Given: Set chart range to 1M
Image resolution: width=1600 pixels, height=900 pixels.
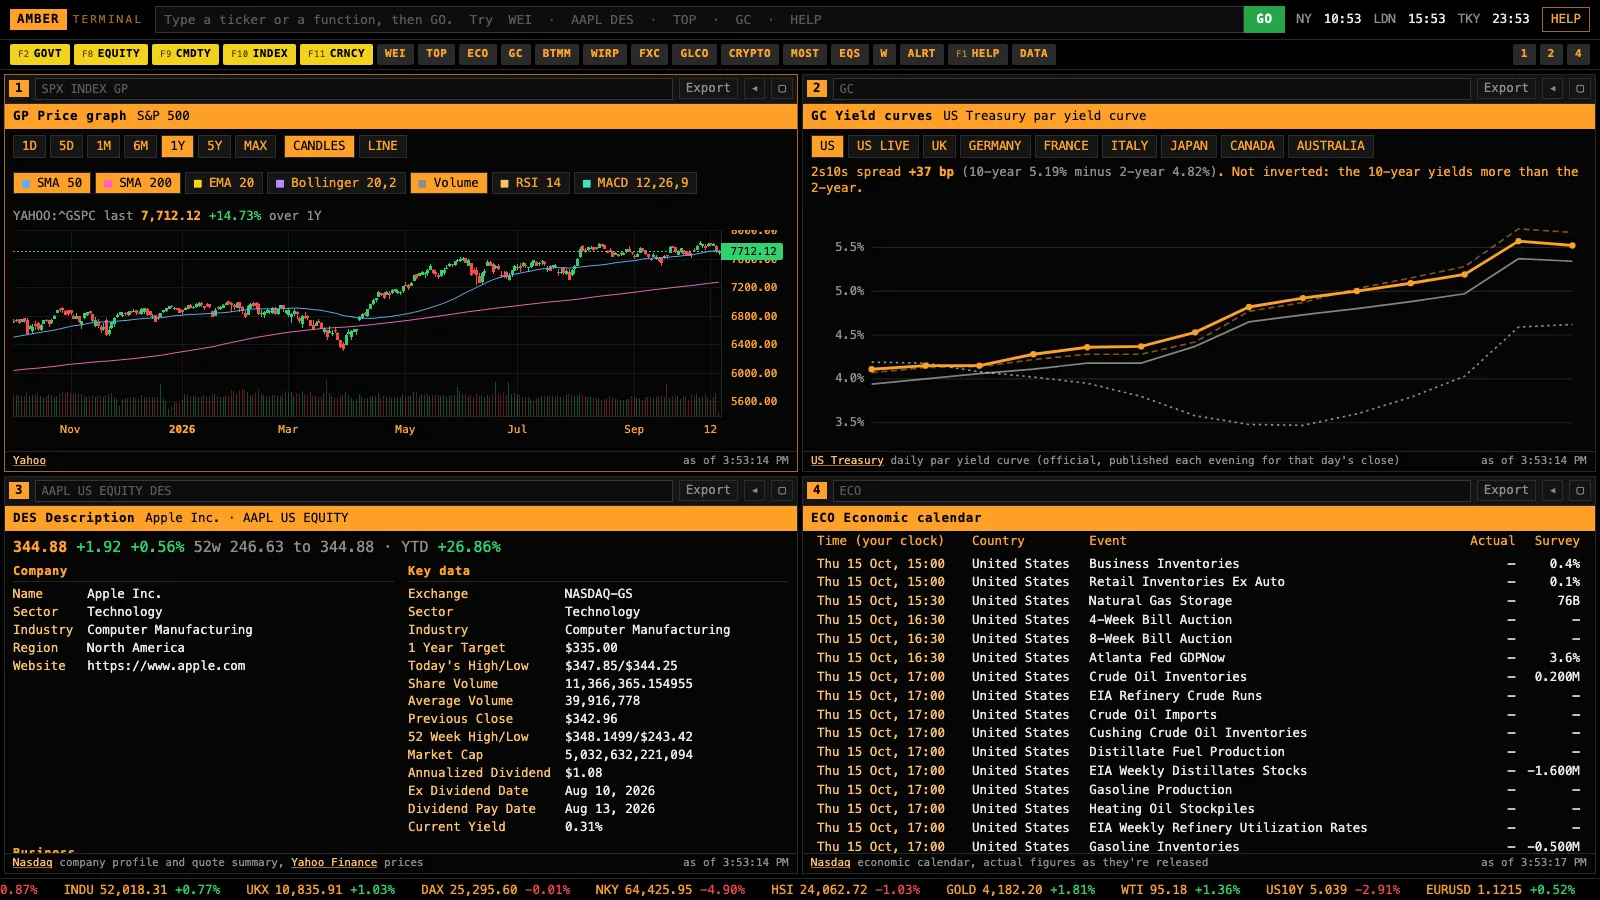Looking at the screenshot, I should pos(104,146).
